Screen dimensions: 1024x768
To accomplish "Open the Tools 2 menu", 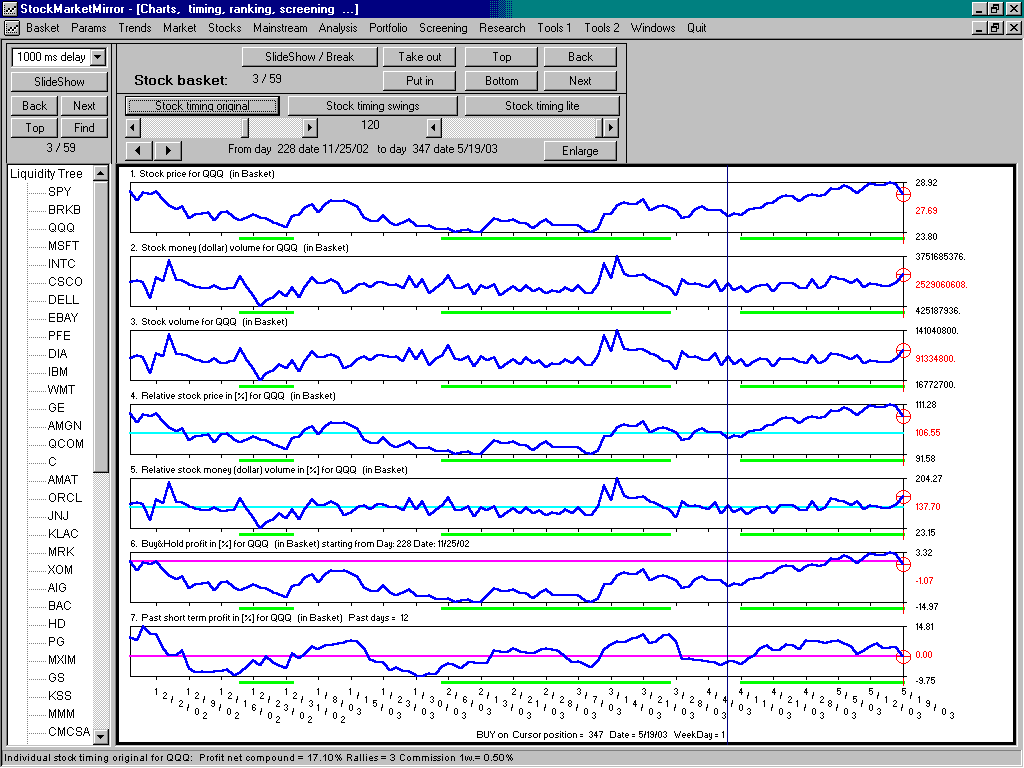I will click(601, 28).
